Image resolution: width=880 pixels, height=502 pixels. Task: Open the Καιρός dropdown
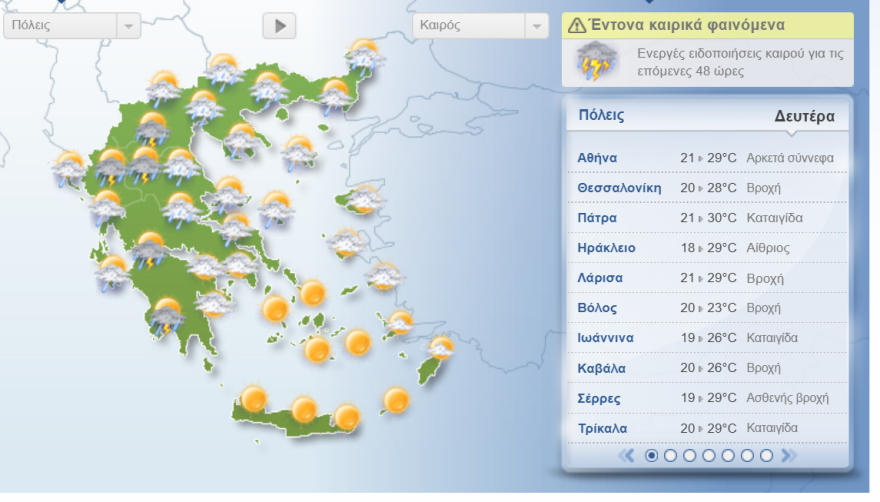tap(480, 26)
